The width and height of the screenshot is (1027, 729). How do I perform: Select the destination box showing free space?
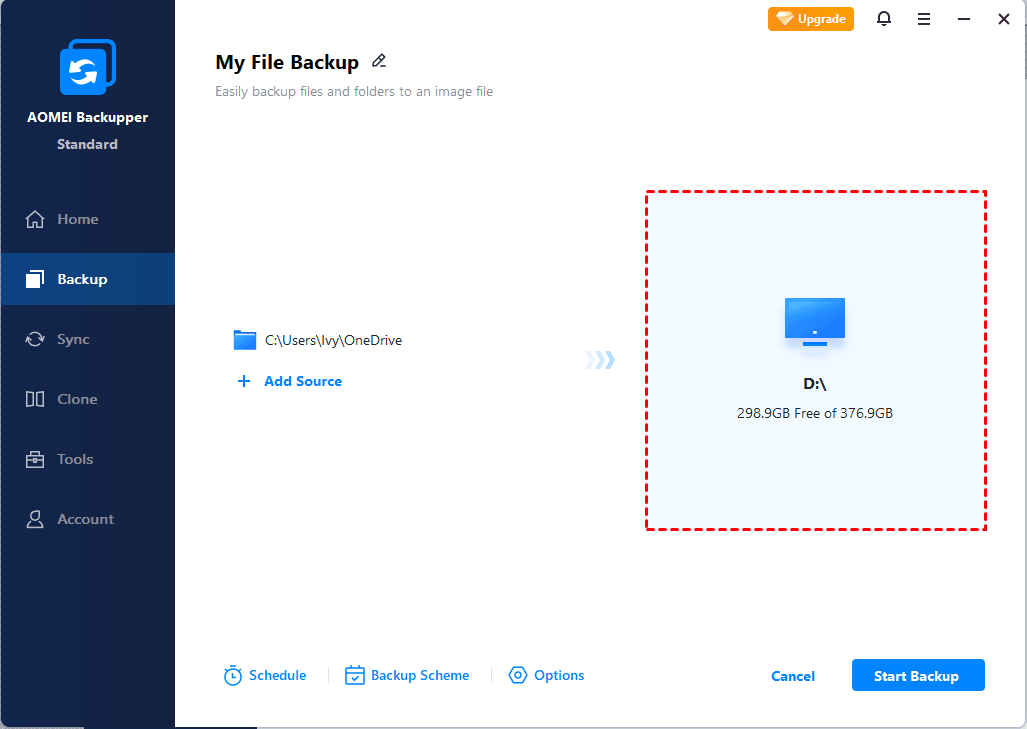click(x=815, y=412)
